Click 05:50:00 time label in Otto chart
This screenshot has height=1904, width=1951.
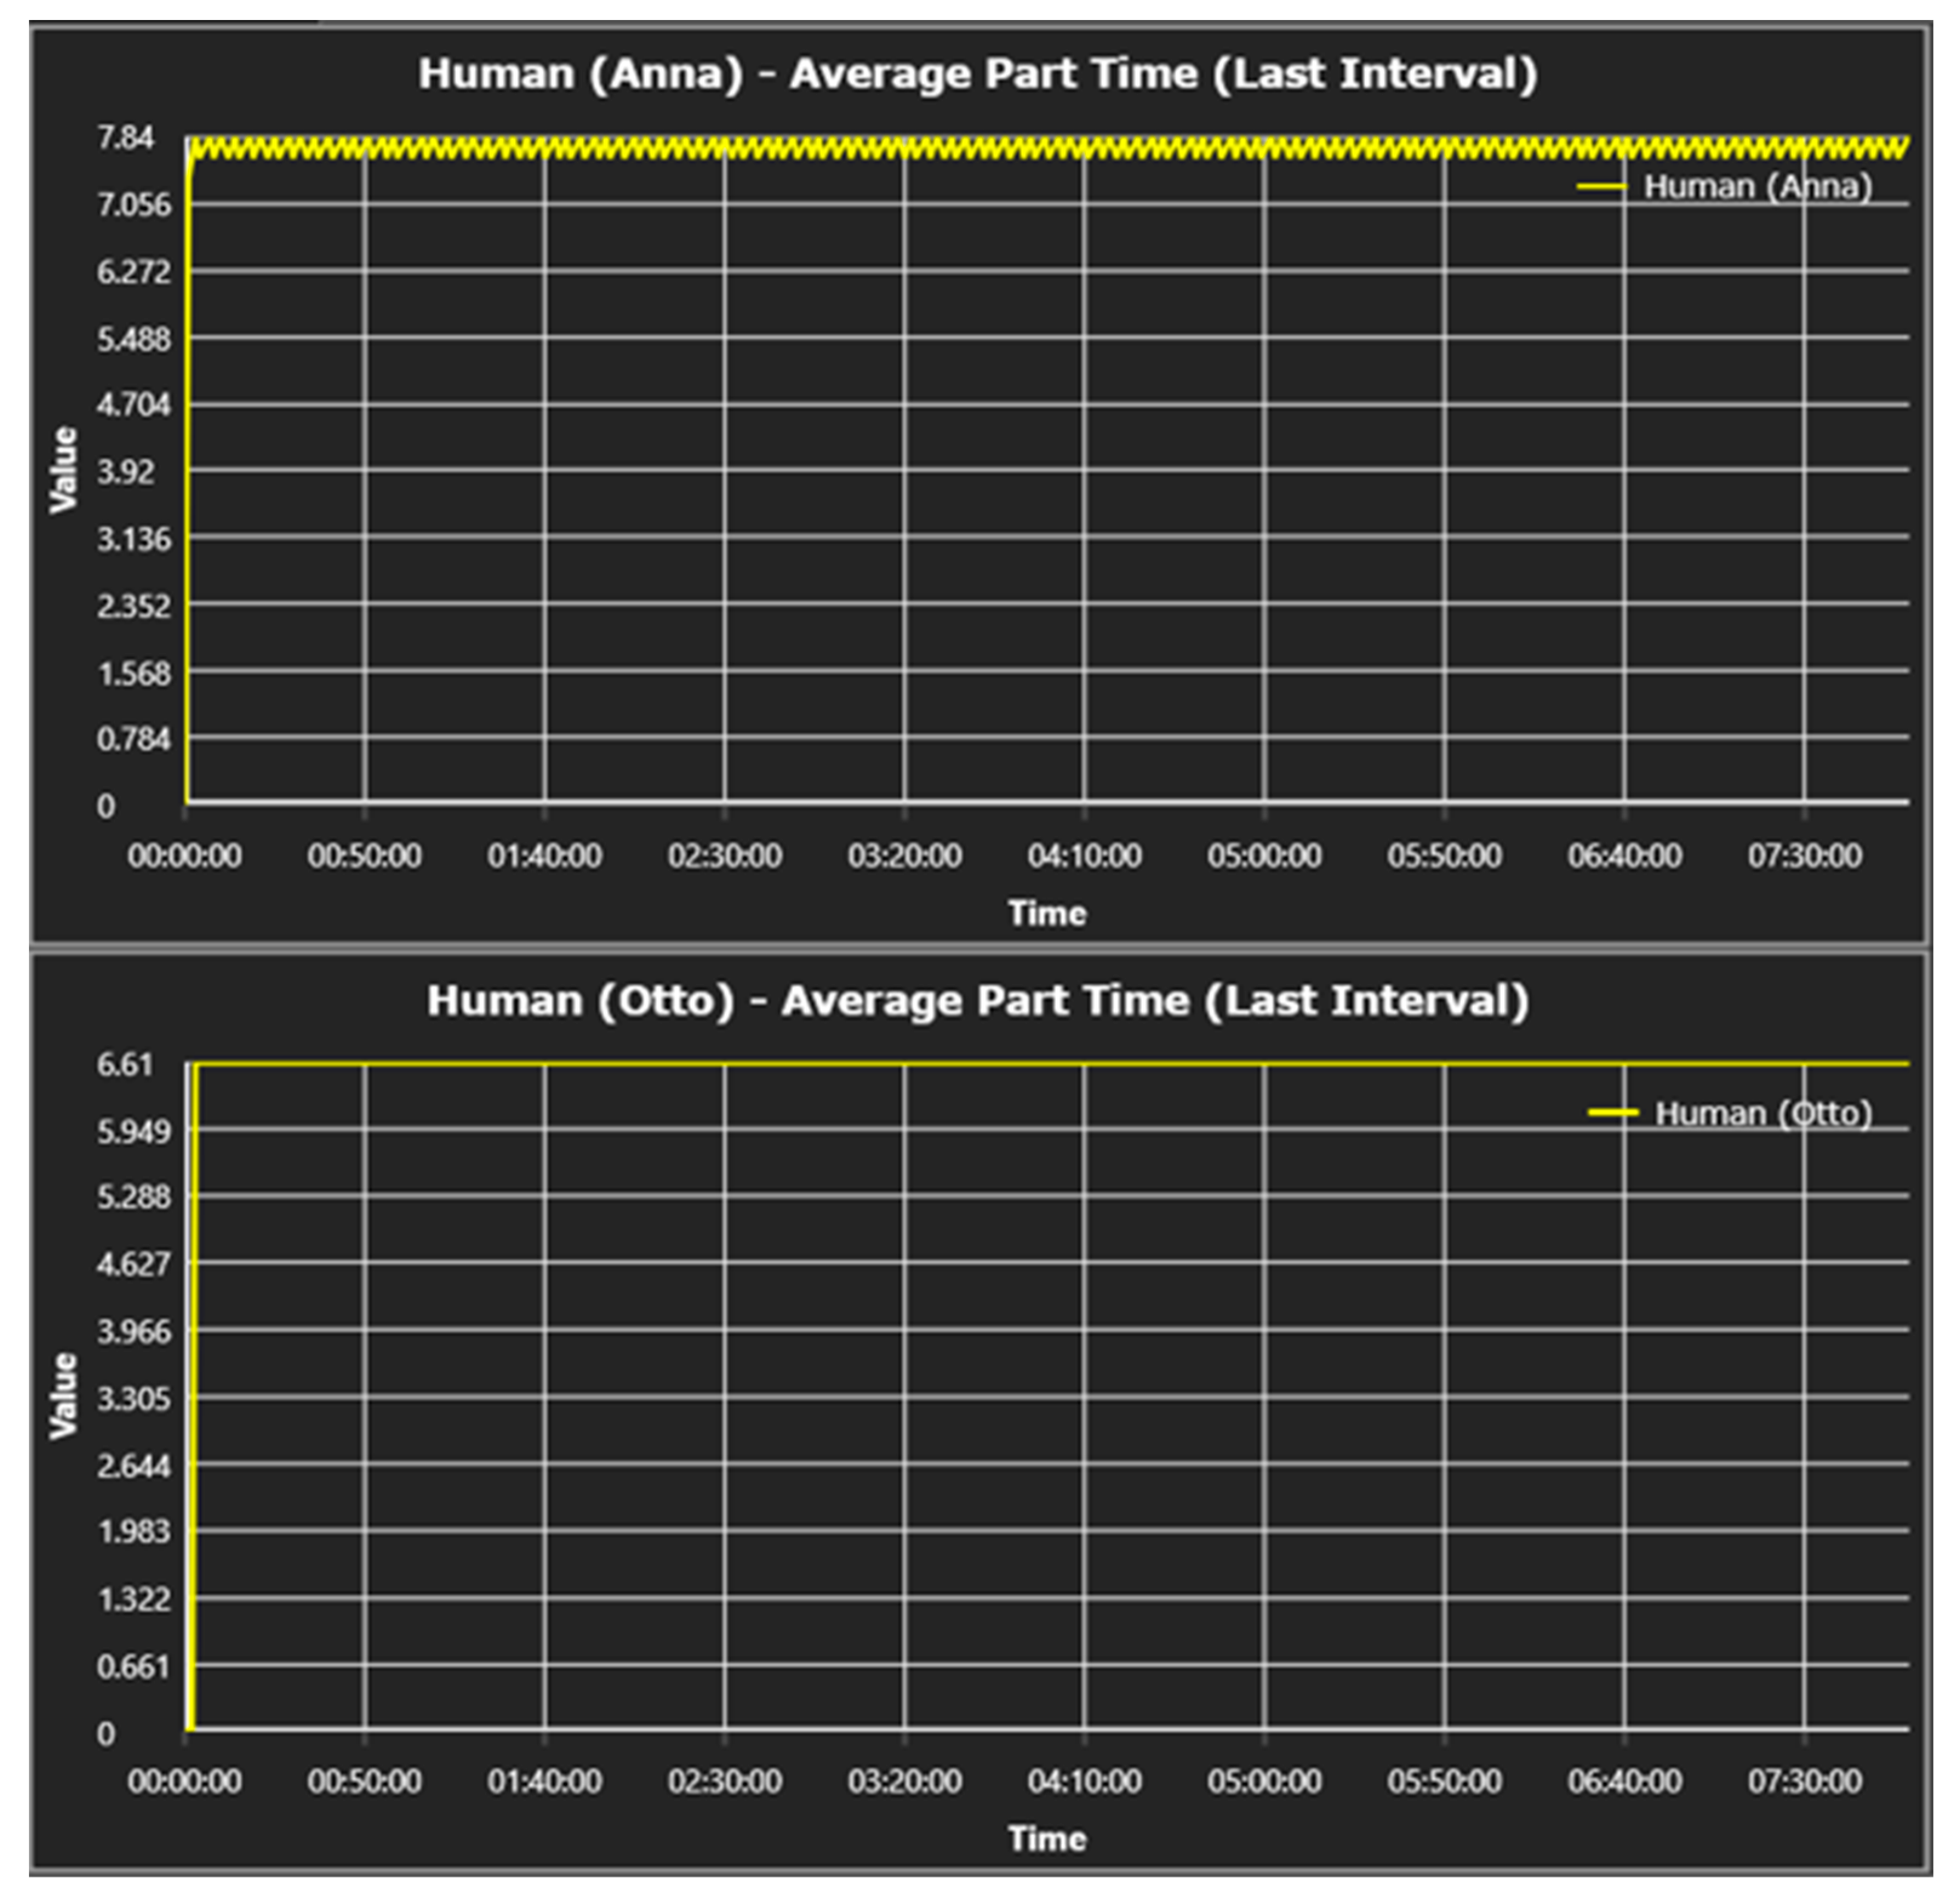click(1444, 1781)
